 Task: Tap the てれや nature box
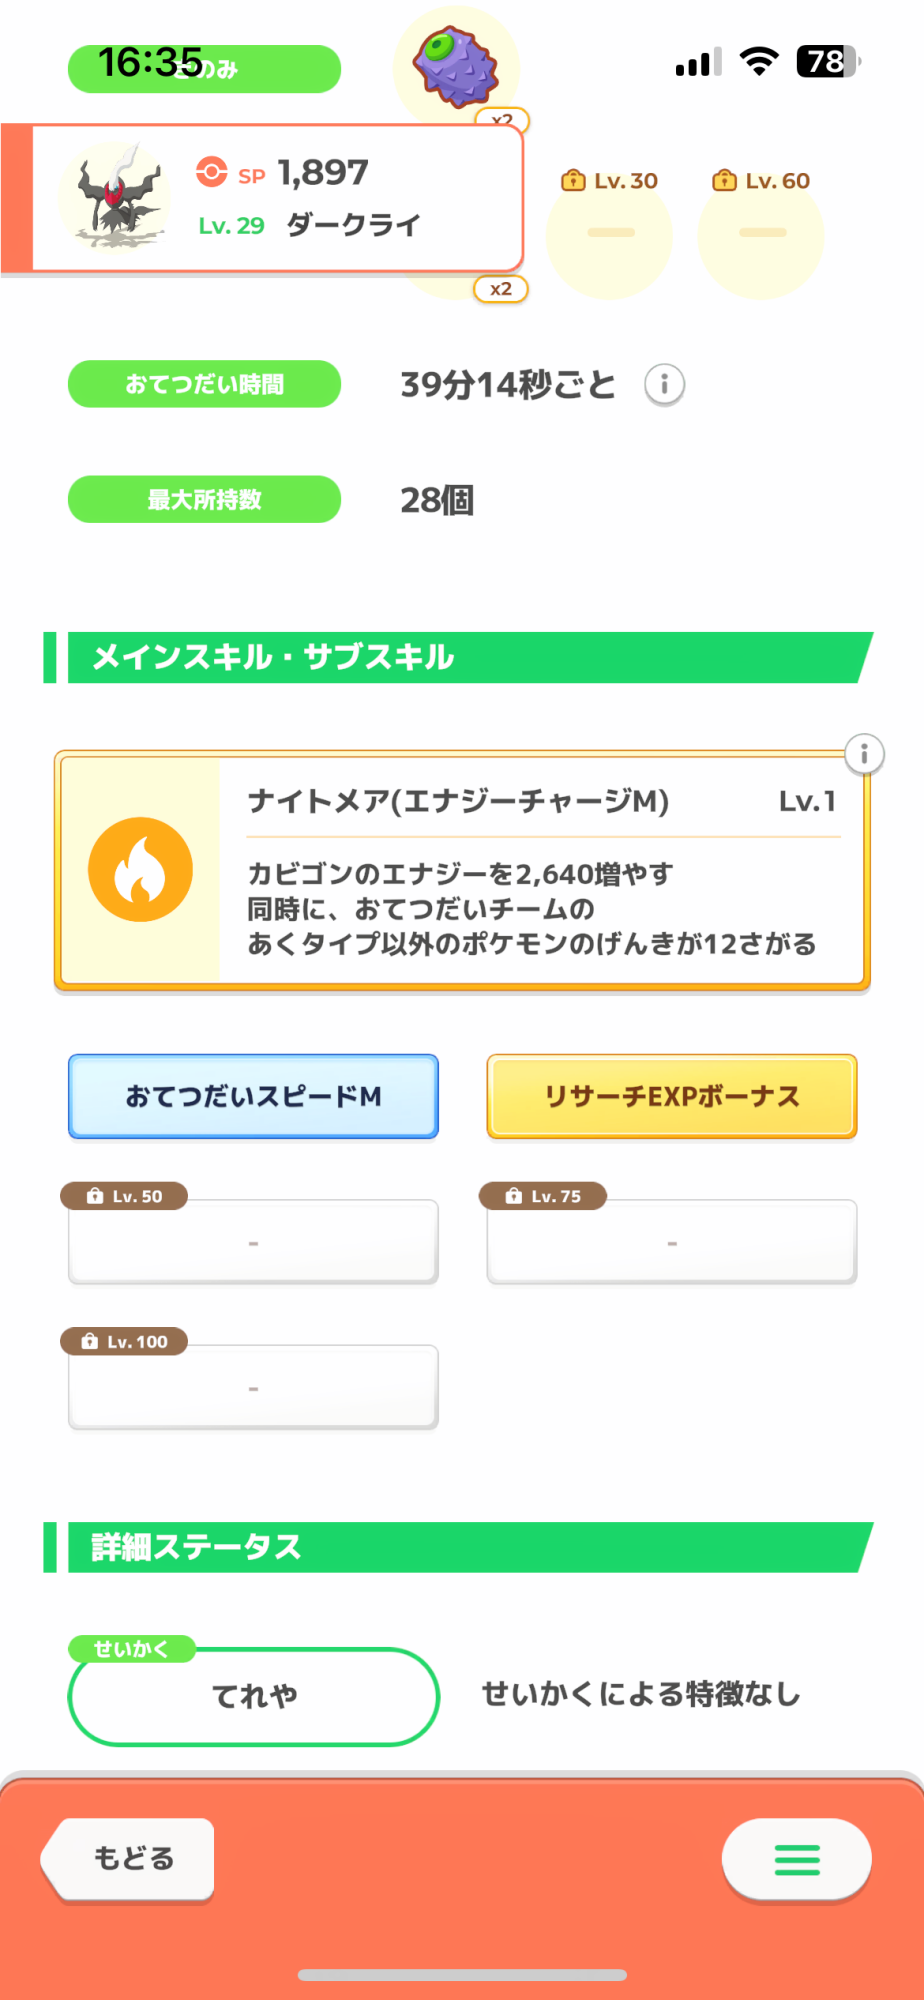coord(254,1697)
